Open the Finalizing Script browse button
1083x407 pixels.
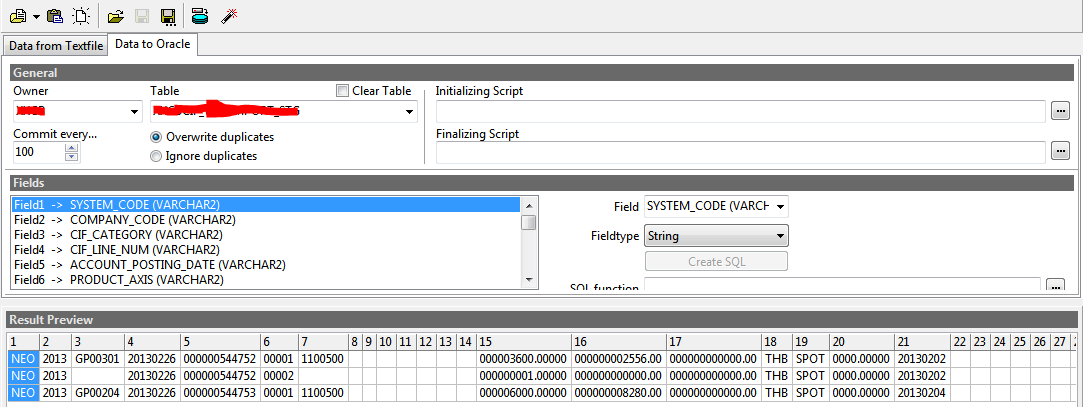click(1060, 151)
